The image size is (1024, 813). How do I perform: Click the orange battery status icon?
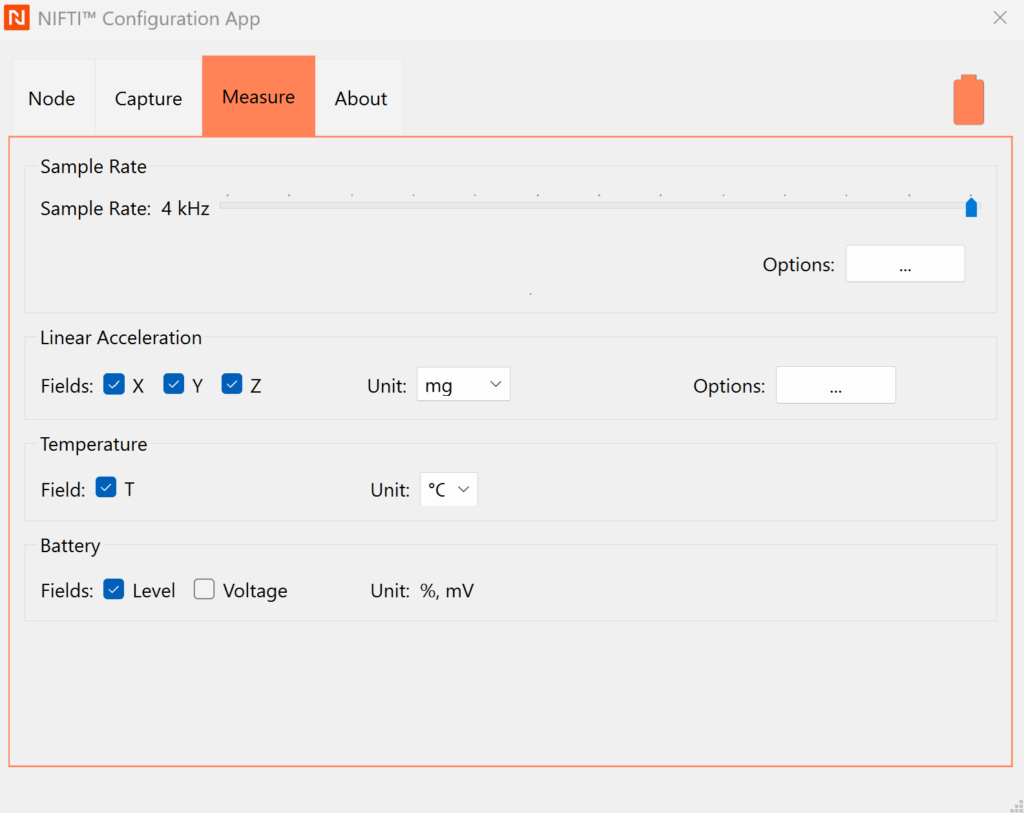pyautogui.click(x=968, y=100)
